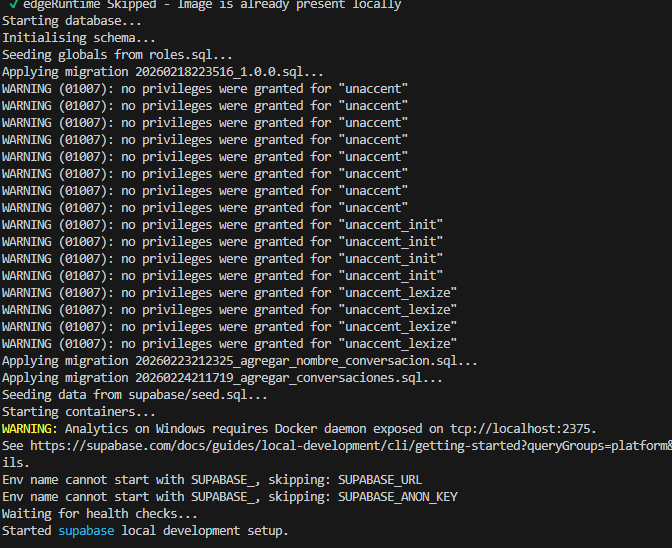Screen dimensions: 672x548
Task: Click the wrapped 'ils.' text line
Action: coord(16,463)
